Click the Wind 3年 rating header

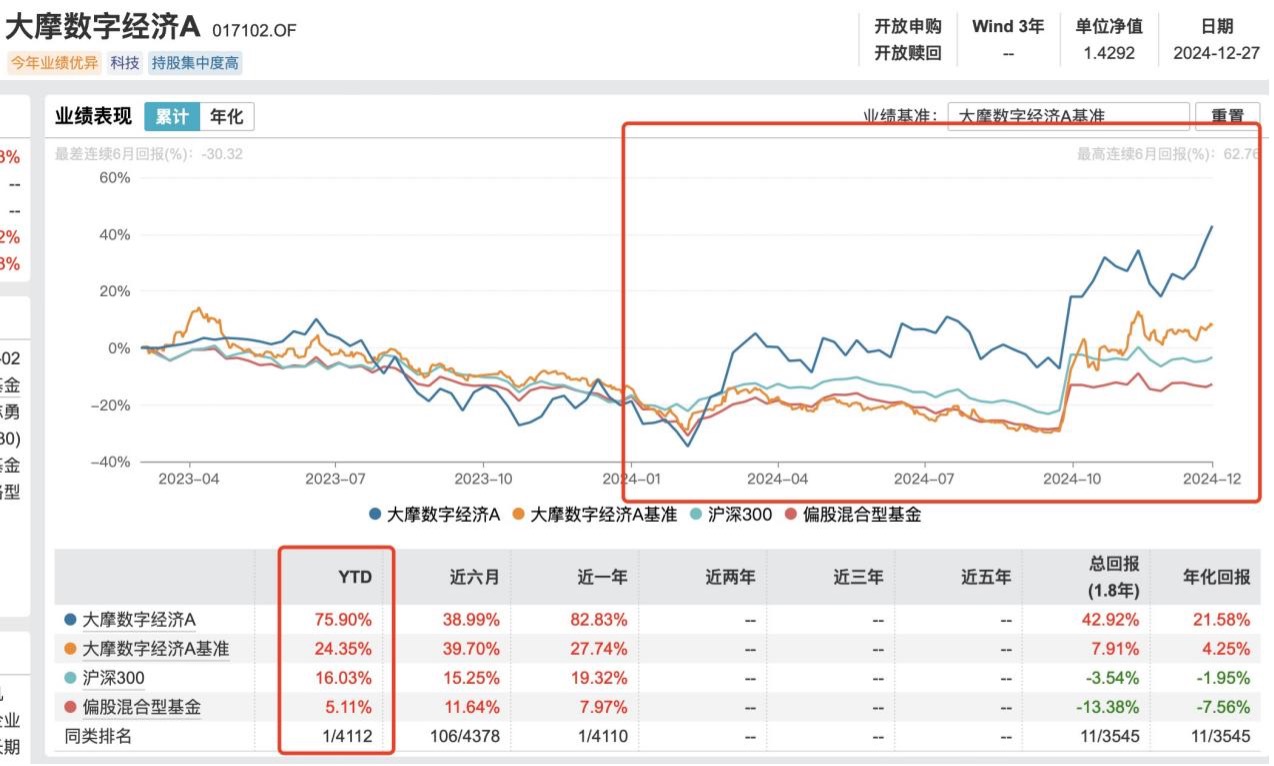pyautogui.click(x=1008, y=27)
